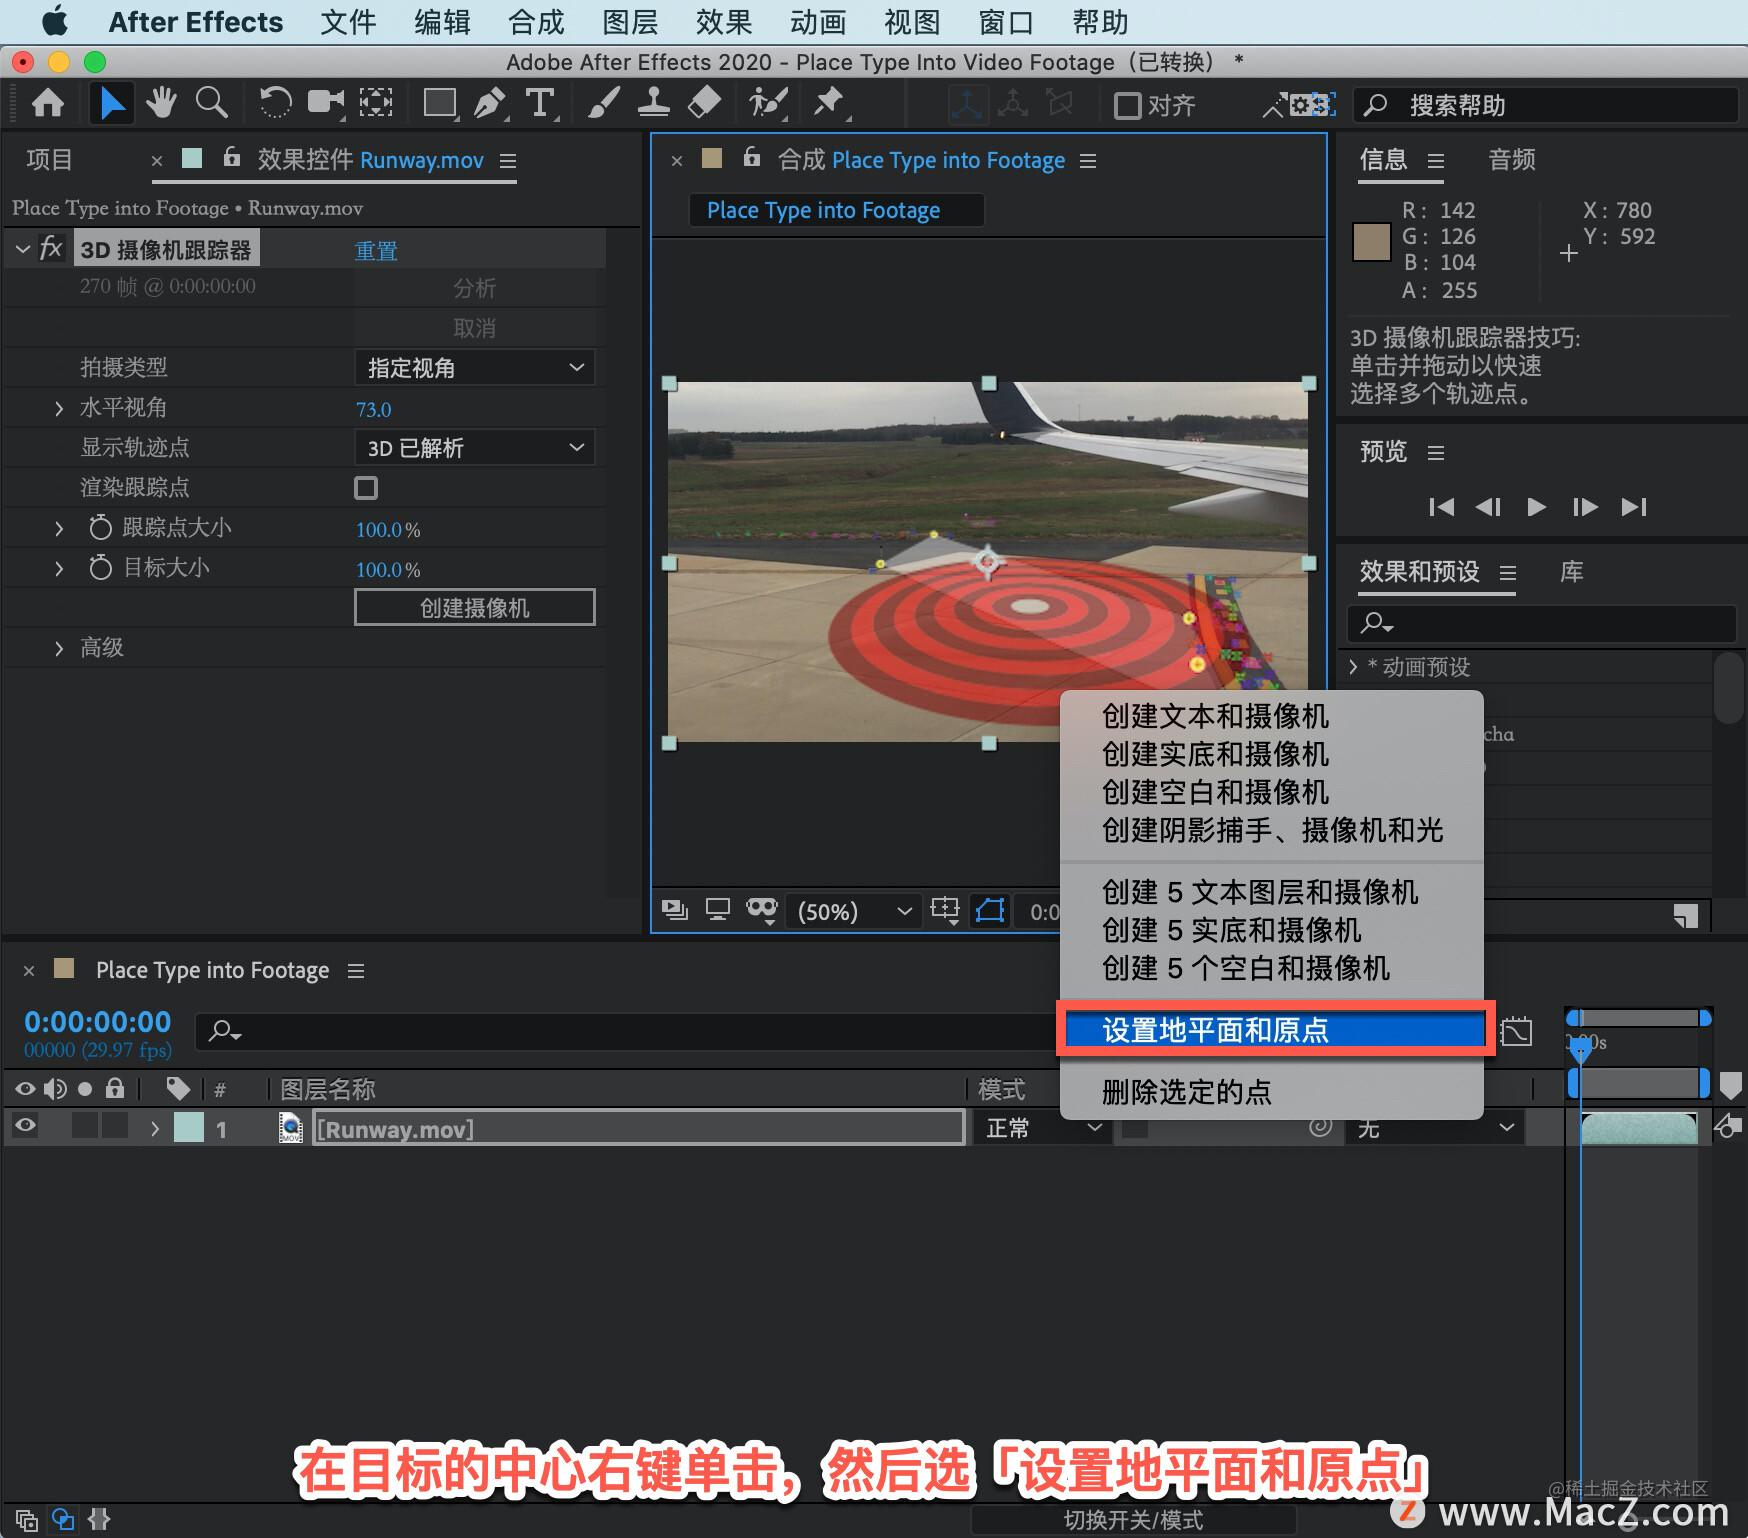Click the current time indicator in timeline
1748x1538 pixels.
pos(1580,1049)
